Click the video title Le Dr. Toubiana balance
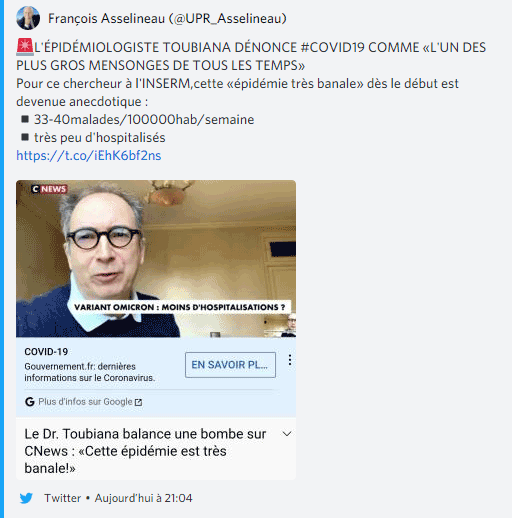The height and width of the screenshot is (518, 512). click(145, 451)
